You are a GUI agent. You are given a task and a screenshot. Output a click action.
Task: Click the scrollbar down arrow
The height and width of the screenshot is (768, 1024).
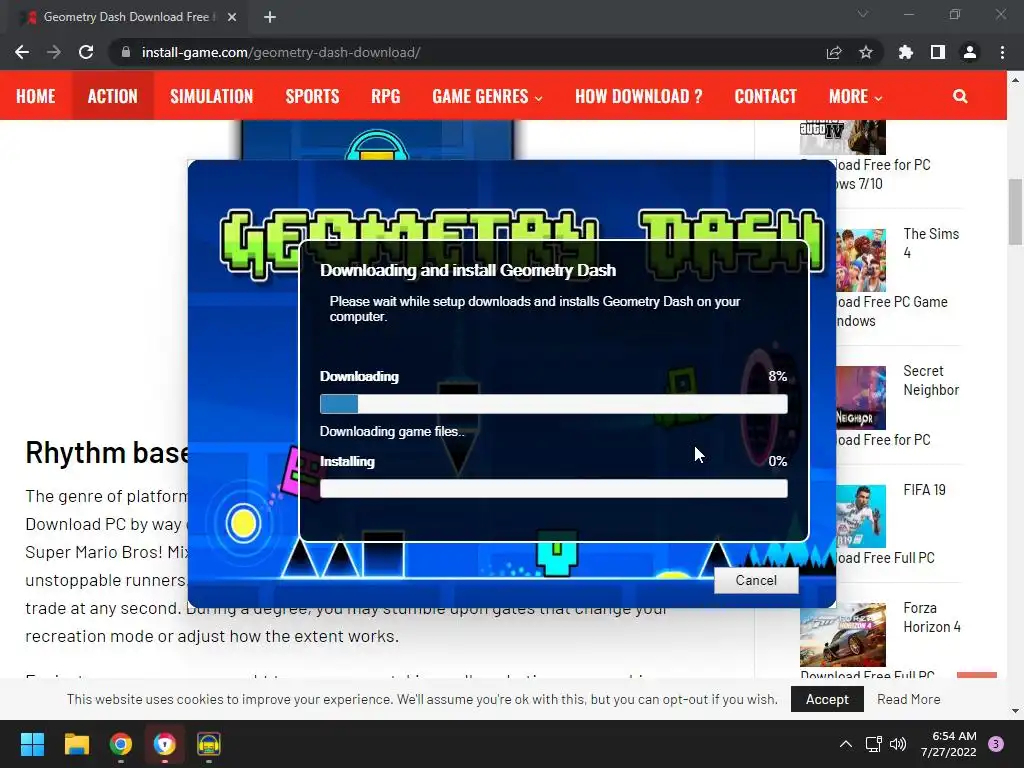[1015, 712]
